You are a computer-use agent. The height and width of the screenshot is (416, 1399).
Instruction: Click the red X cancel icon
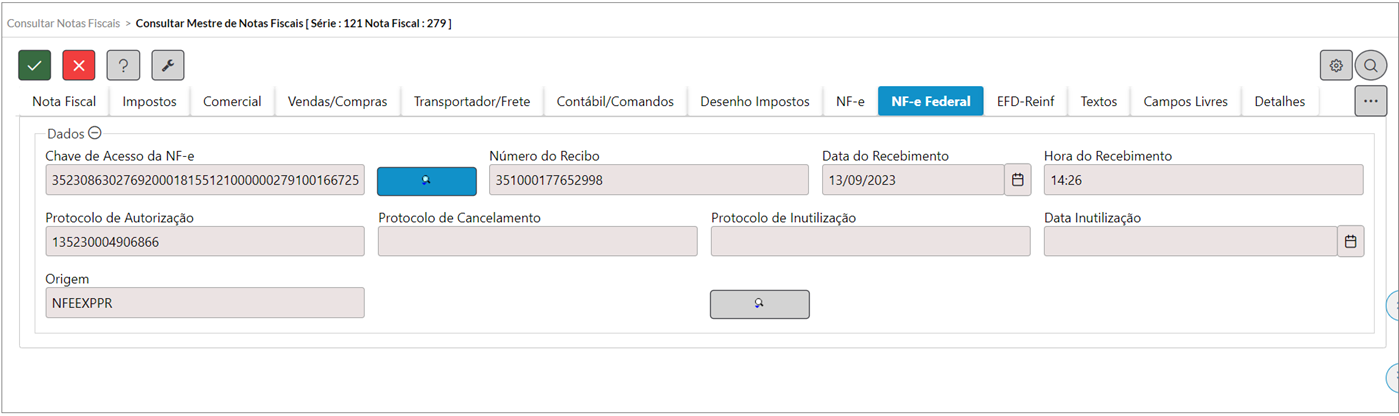[79, 65]
